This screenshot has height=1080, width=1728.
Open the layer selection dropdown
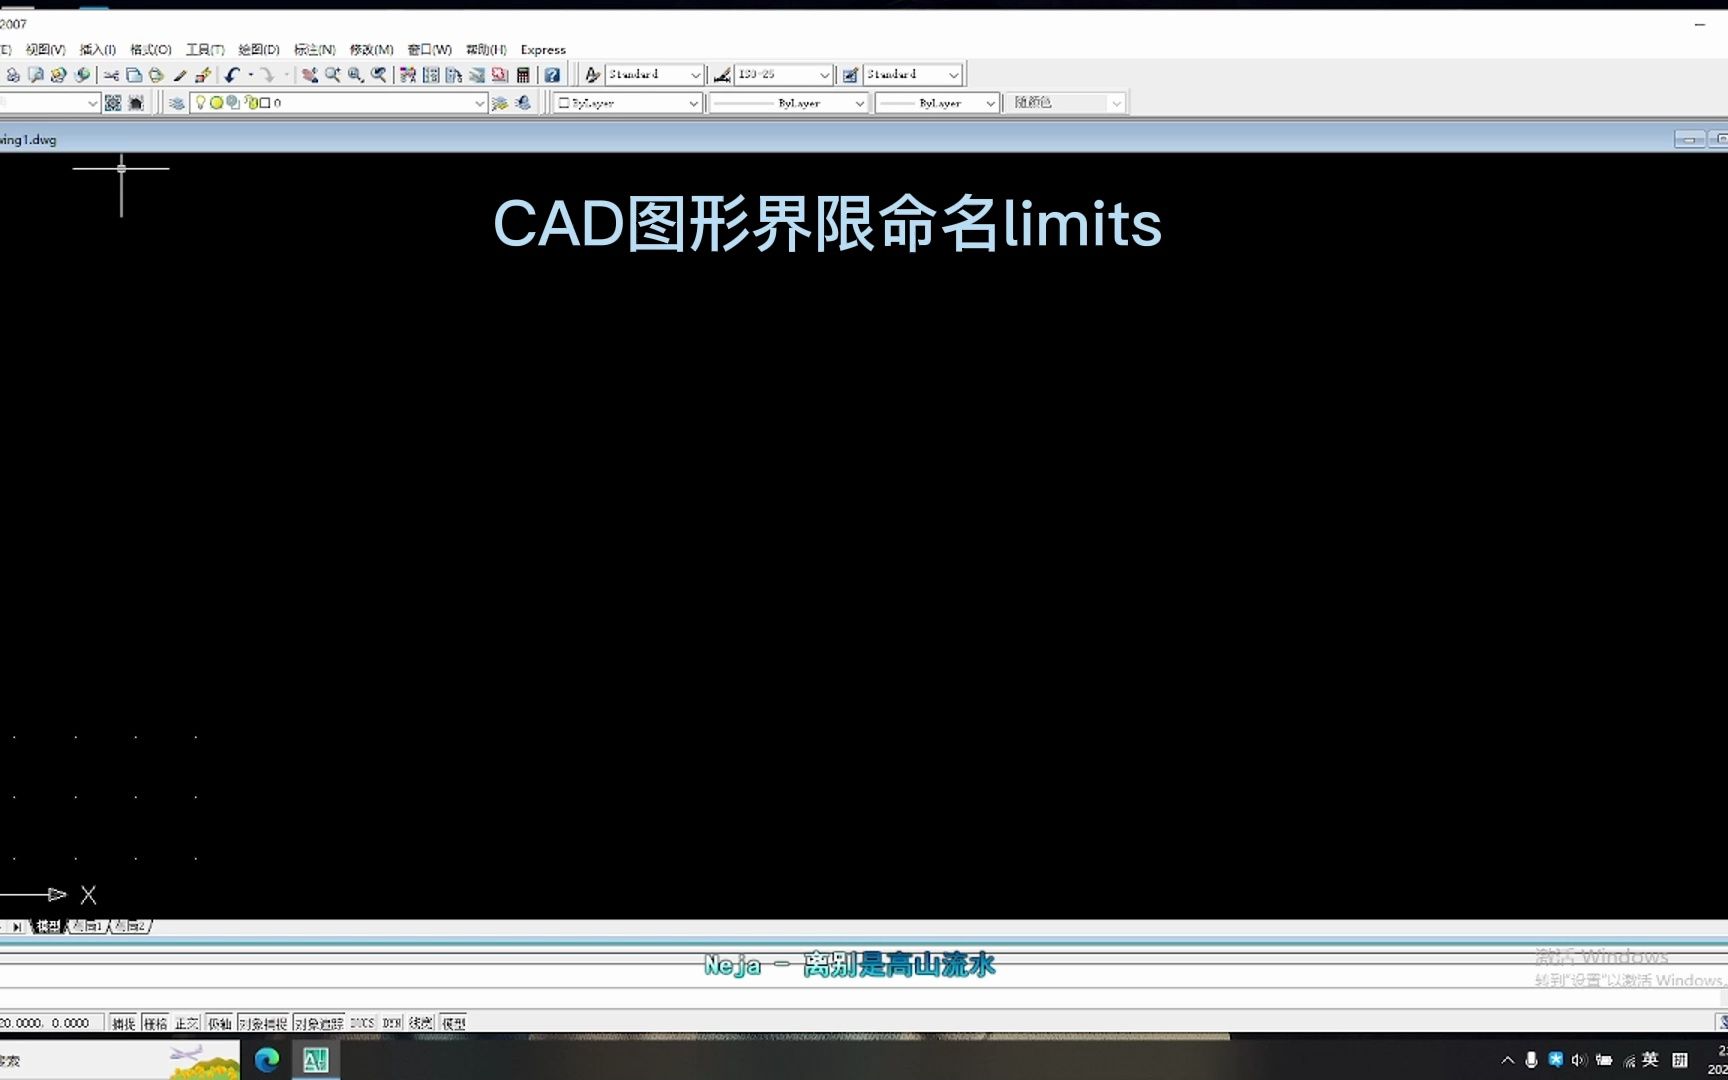pyautogui.click(x=481, y=102)
